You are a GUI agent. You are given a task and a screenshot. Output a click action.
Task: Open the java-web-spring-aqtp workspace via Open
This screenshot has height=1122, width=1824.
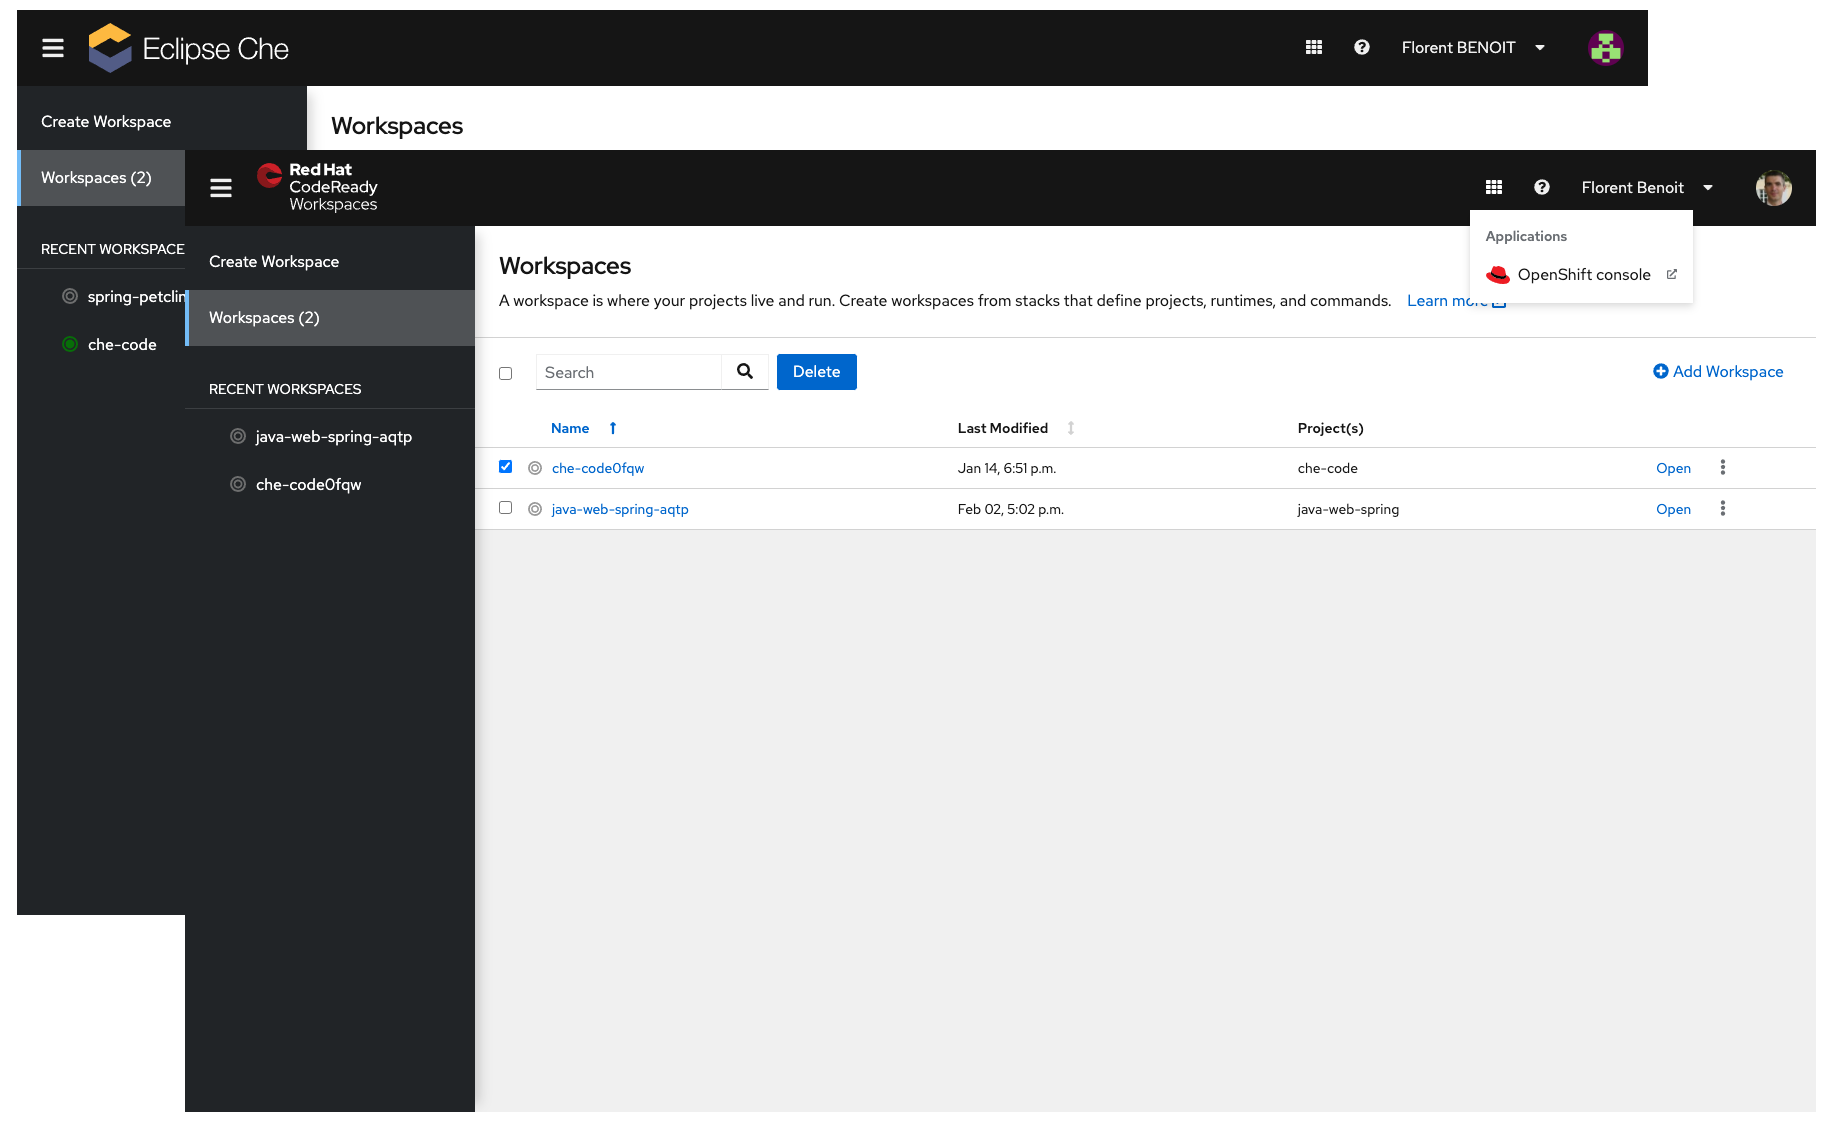coord(1673,509)
